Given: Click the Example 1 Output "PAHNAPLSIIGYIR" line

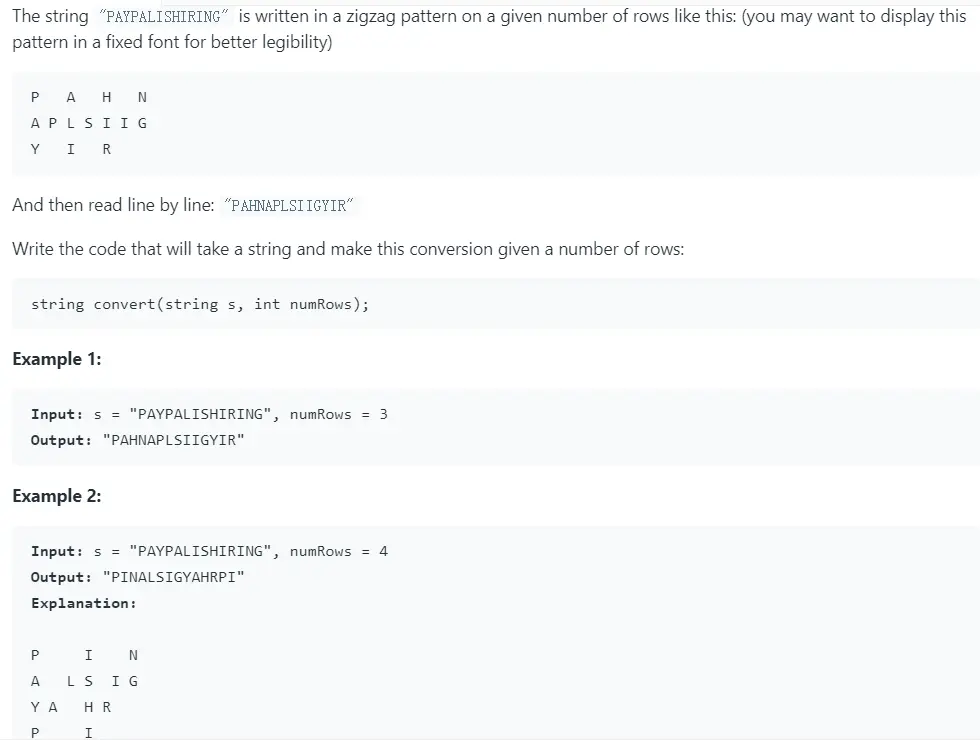Looking at the screenshot, I should [137, 440].
